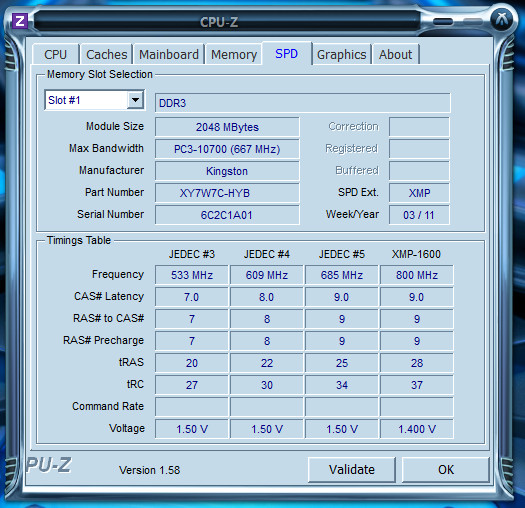Viewport: 525px width, 508px height.
Task: Select the DDR3 memory type field
Action: pyautogui.click(x=303, y=103)
